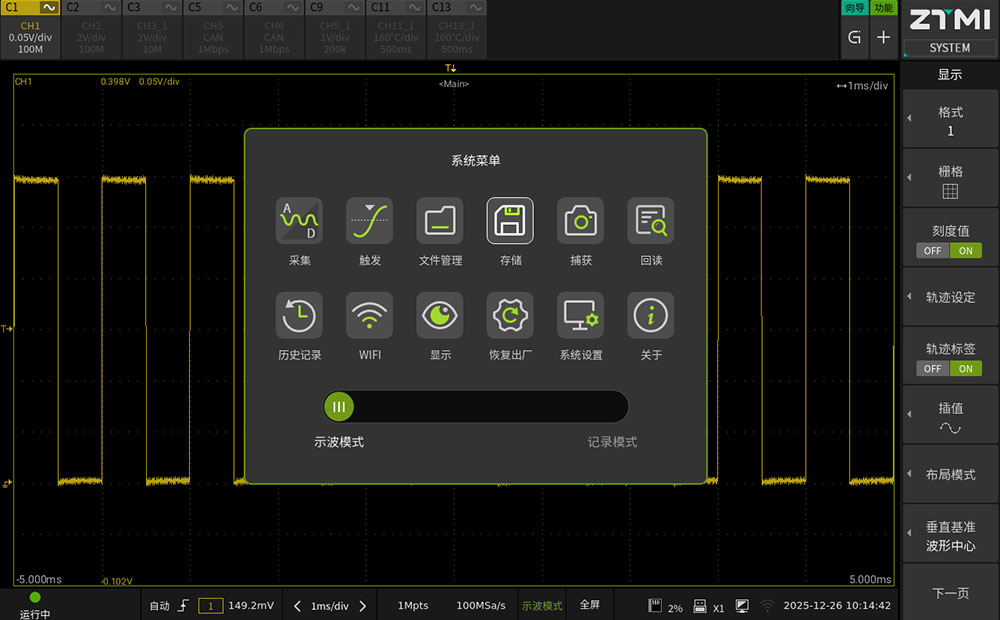Screen dimensions: 1000x620
Task: Expand the 格式 format option
Action: click(x=950, y=121)
